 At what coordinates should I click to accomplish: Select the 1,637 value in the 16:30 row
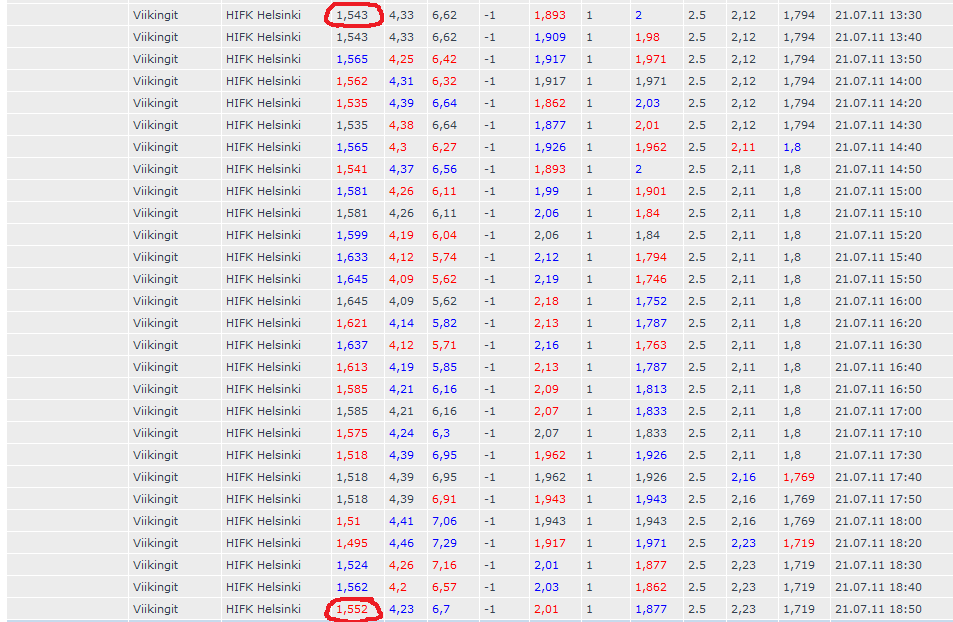pyautogui.click(x=352, y=345)
